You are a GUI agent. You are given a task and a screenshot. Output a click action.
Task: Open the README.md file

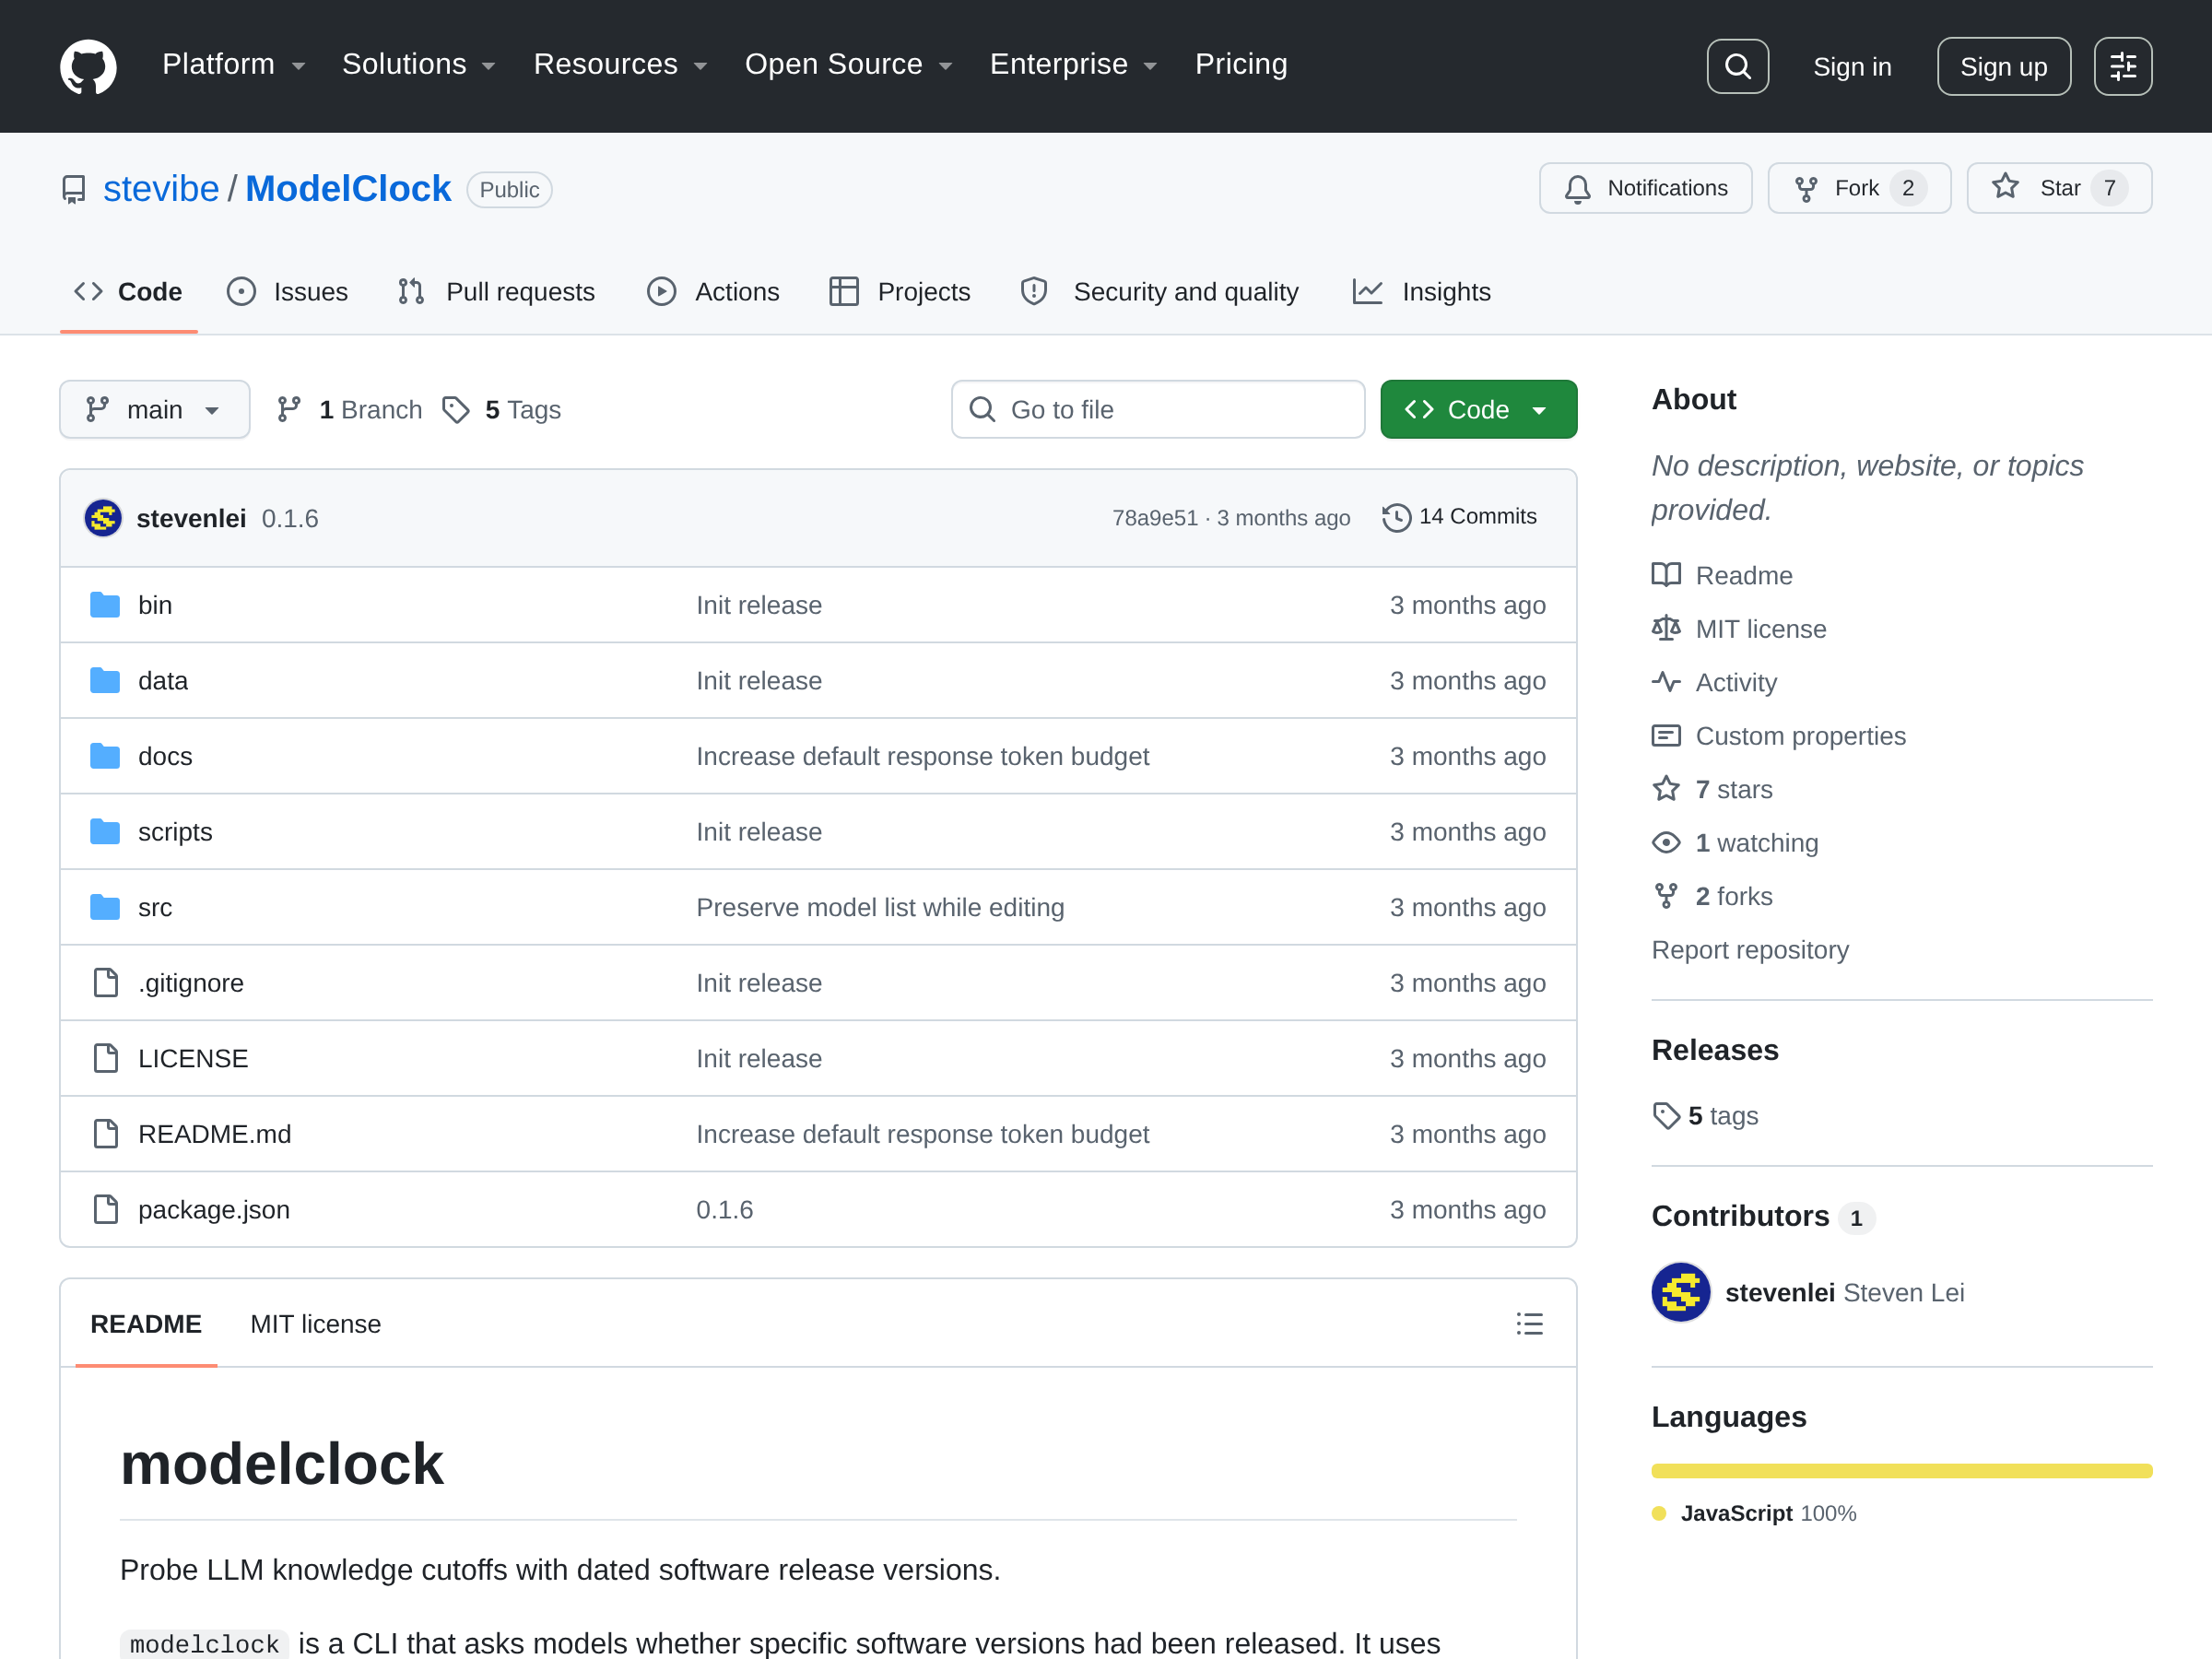(x=215, y=1134)
